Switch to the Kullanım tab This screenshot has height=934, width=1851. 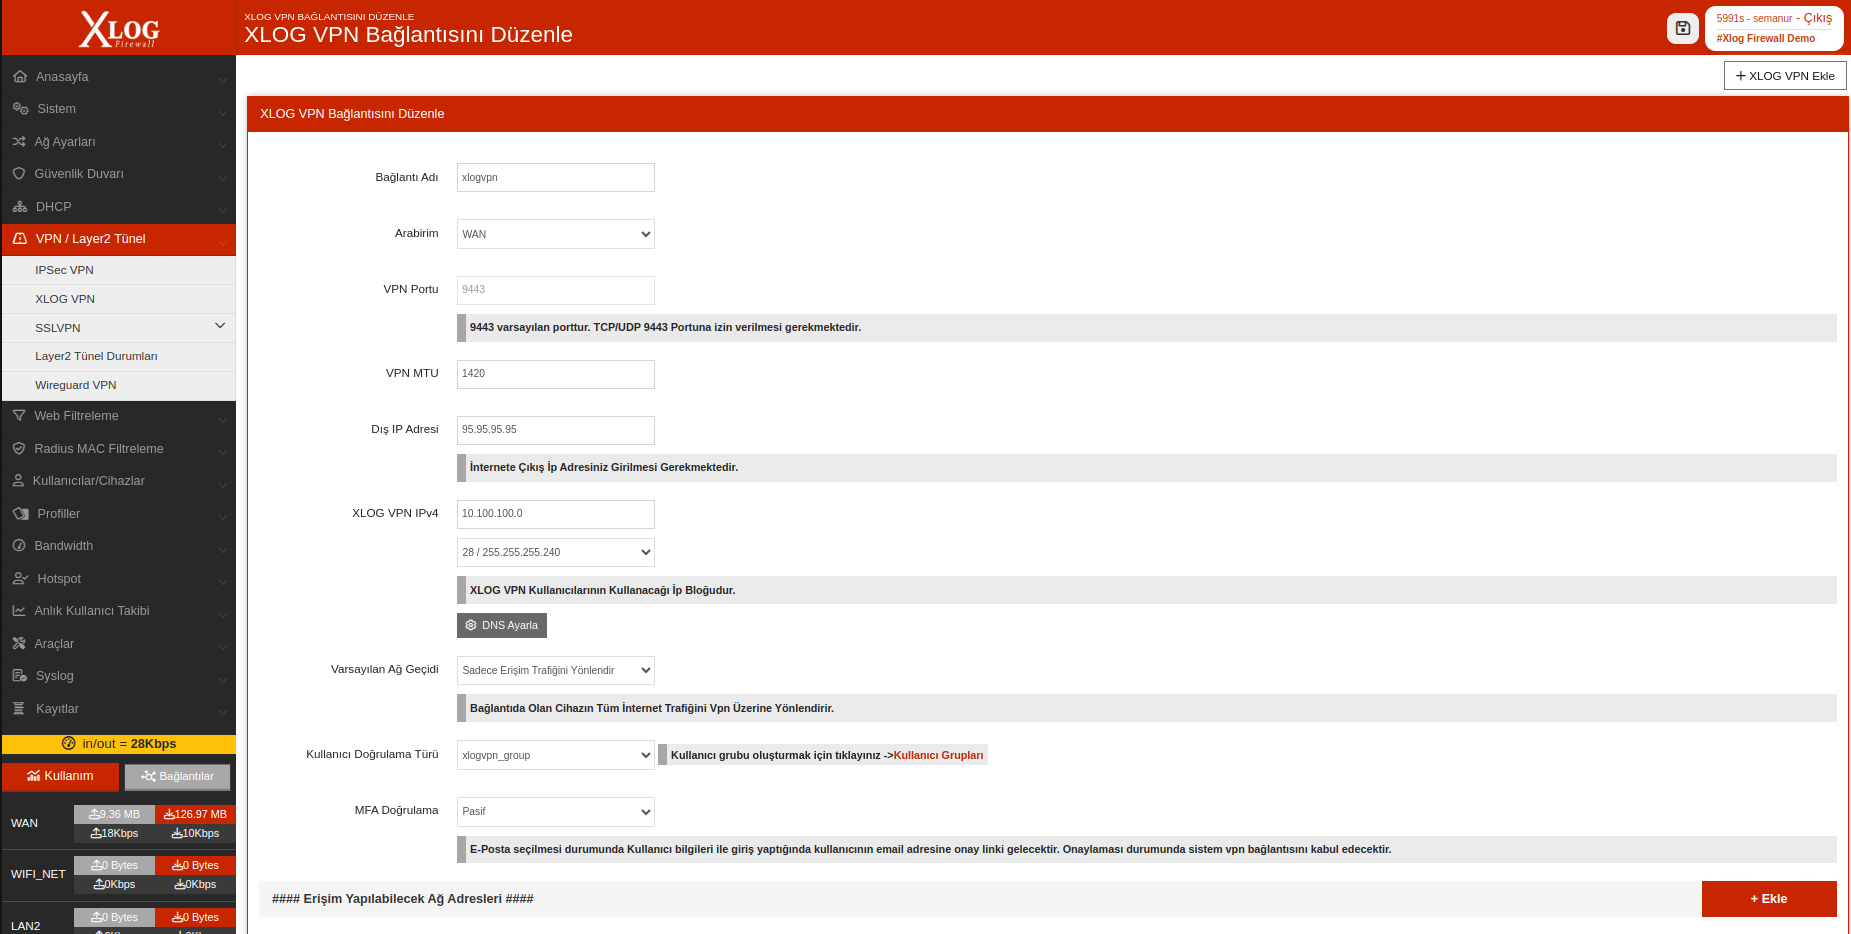pos(60,776)
